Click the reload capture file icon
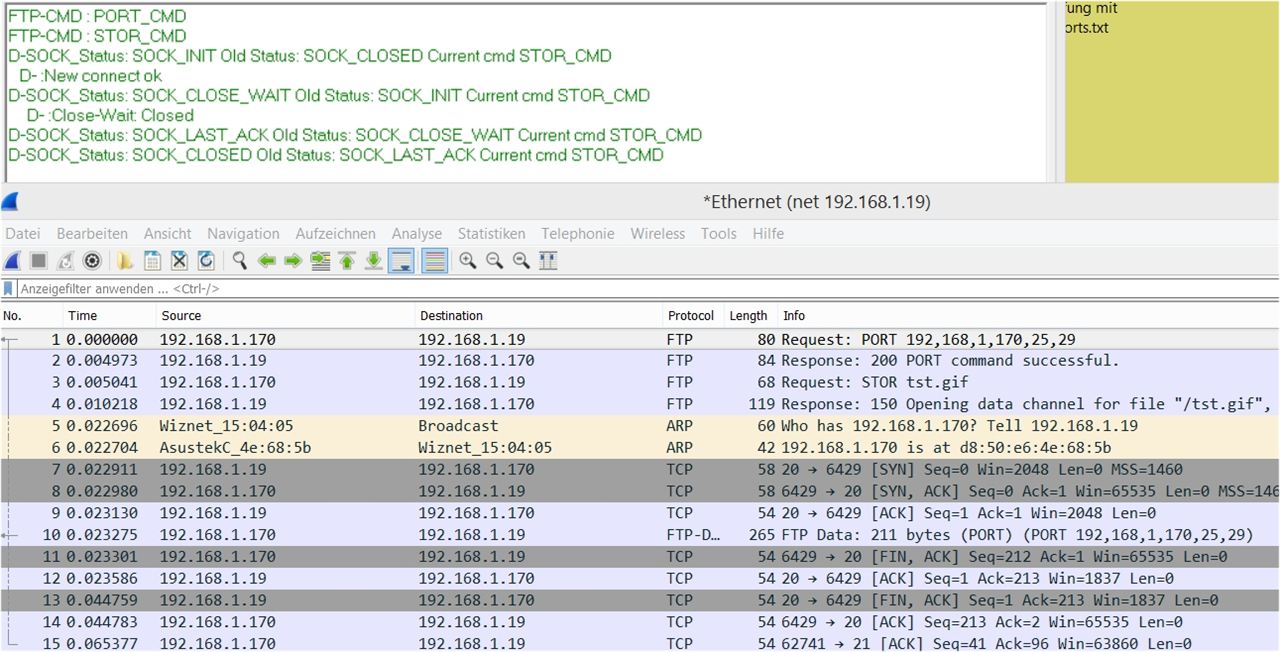This screenshot has width=1280, height=652. click(x=206, y=261)
